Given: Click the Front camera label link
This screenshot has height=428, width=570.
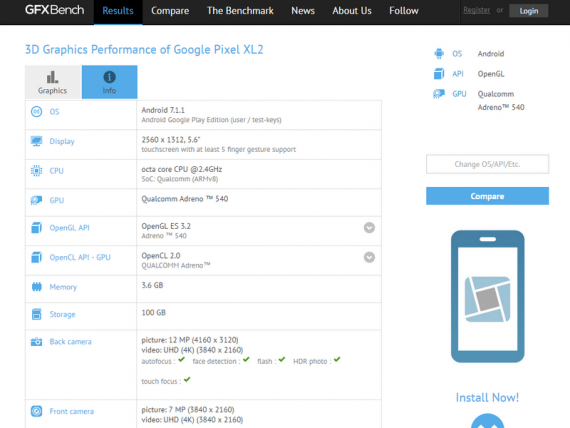Looking at the screenshot, I should click(72, 411).
